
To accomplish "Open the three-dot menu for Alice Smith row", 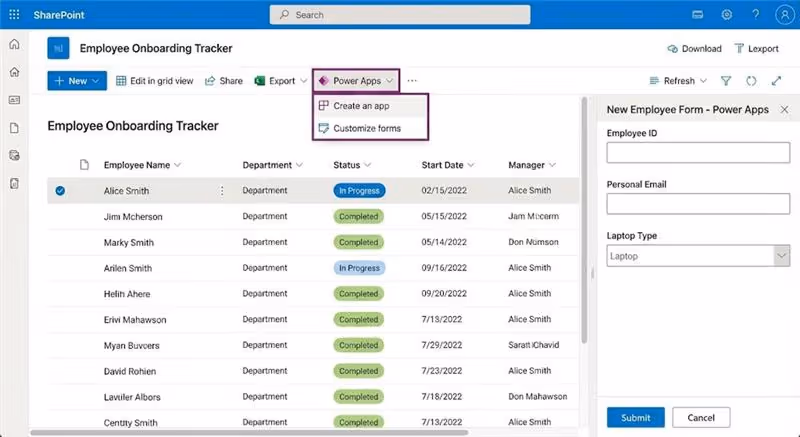I will point(222,191).
